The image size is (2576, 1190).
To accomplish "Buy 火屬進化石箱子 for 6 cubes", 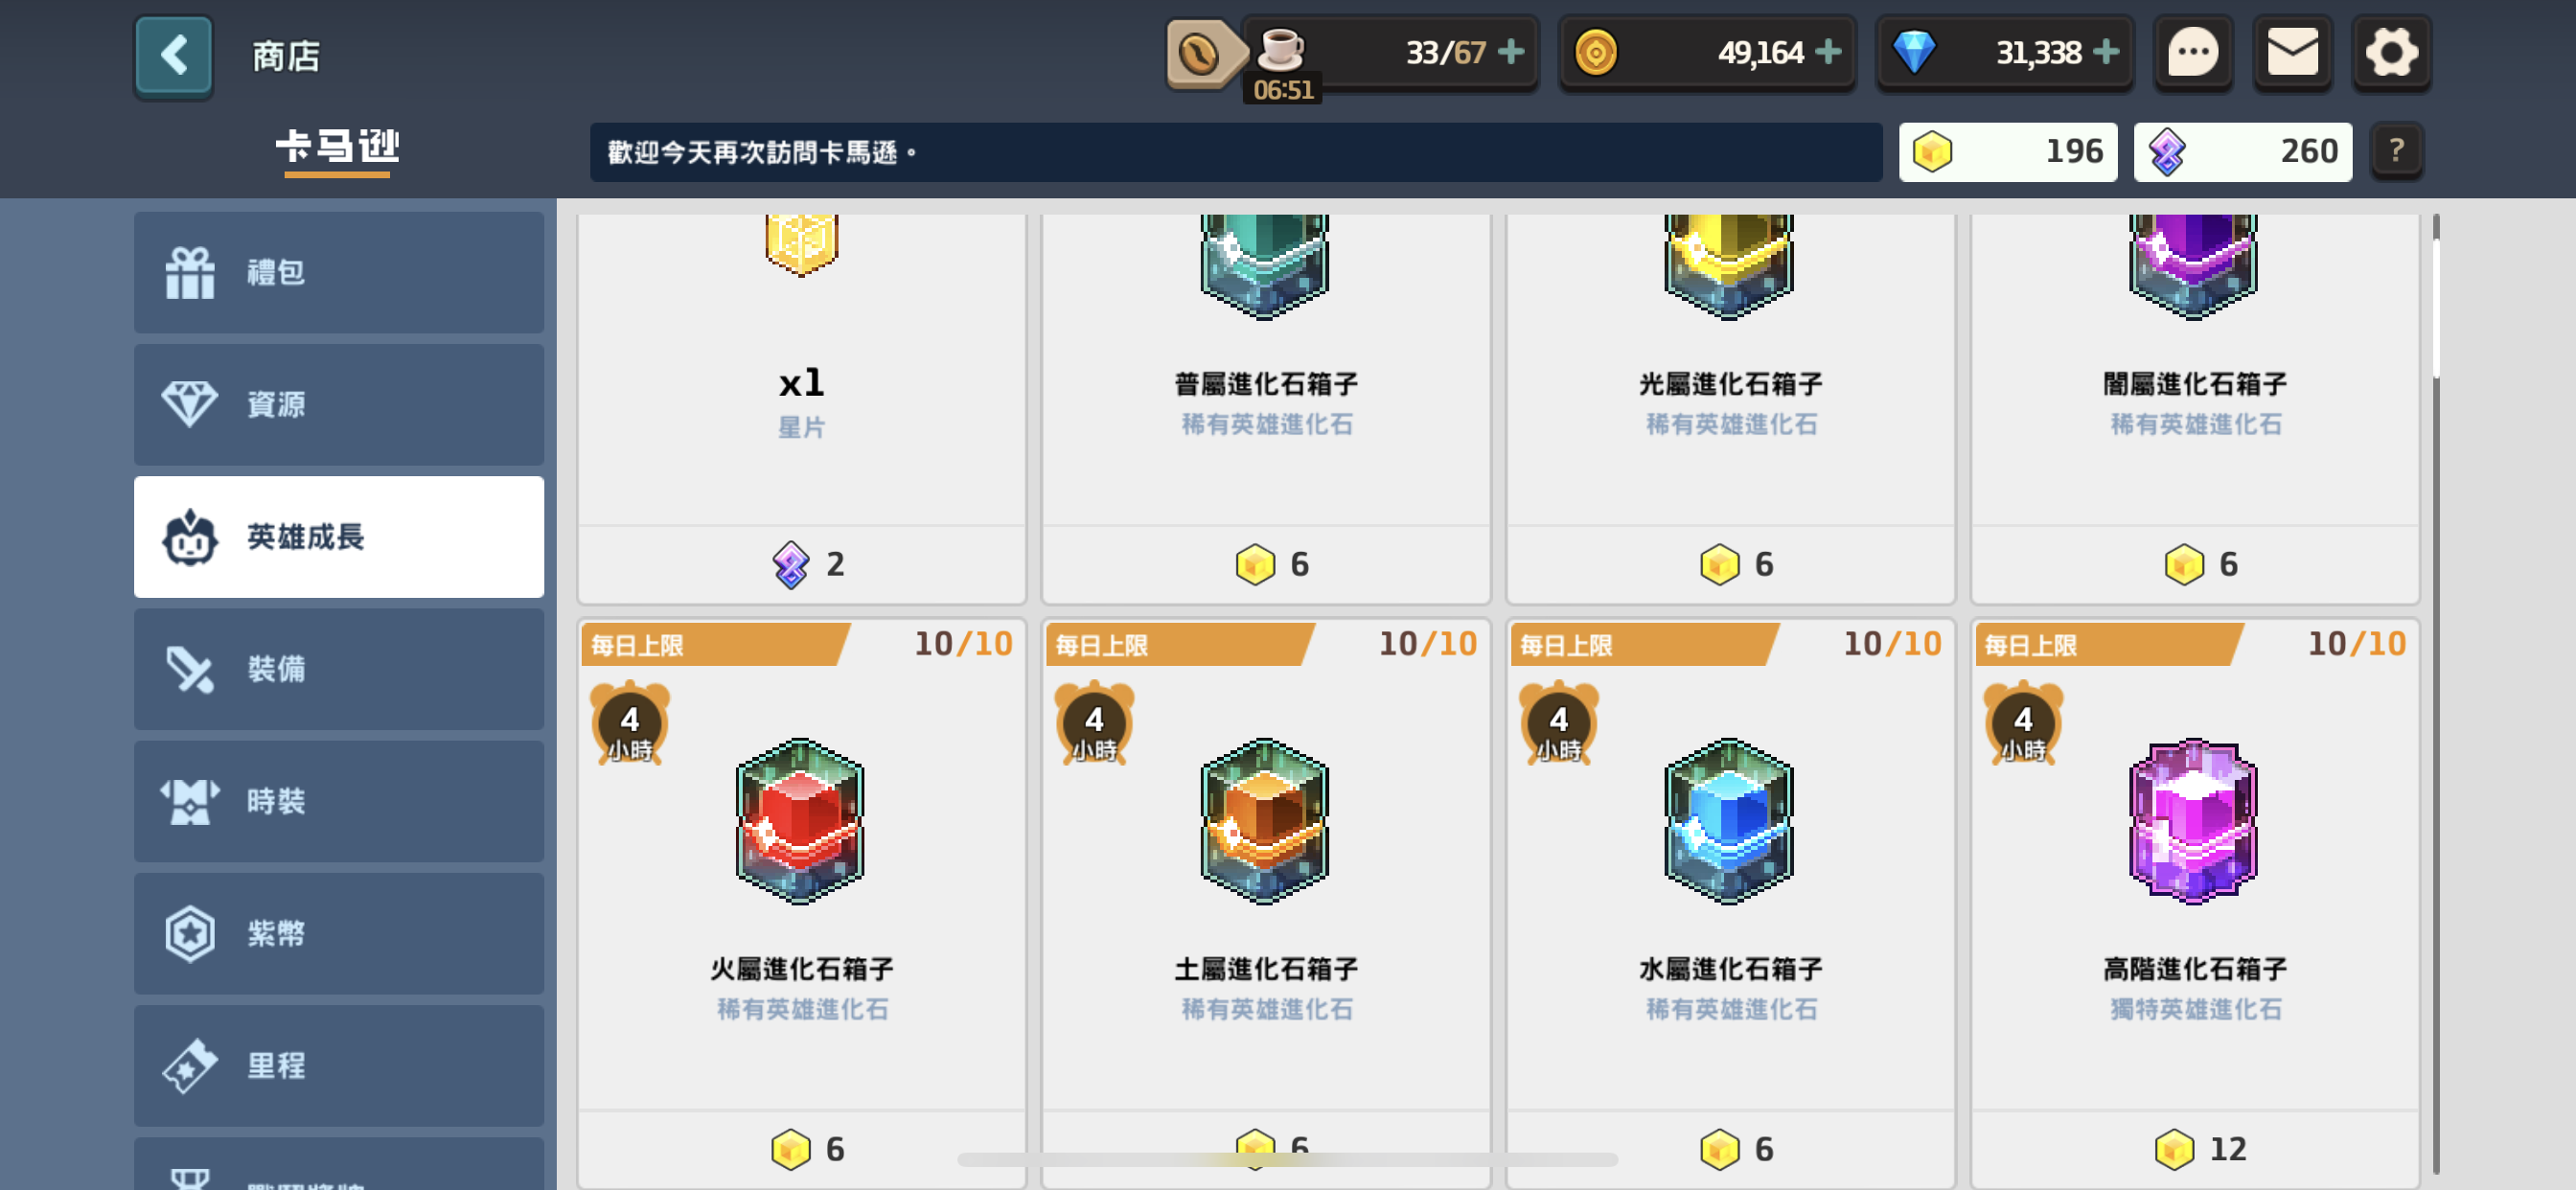I will tap(802, 1149).
